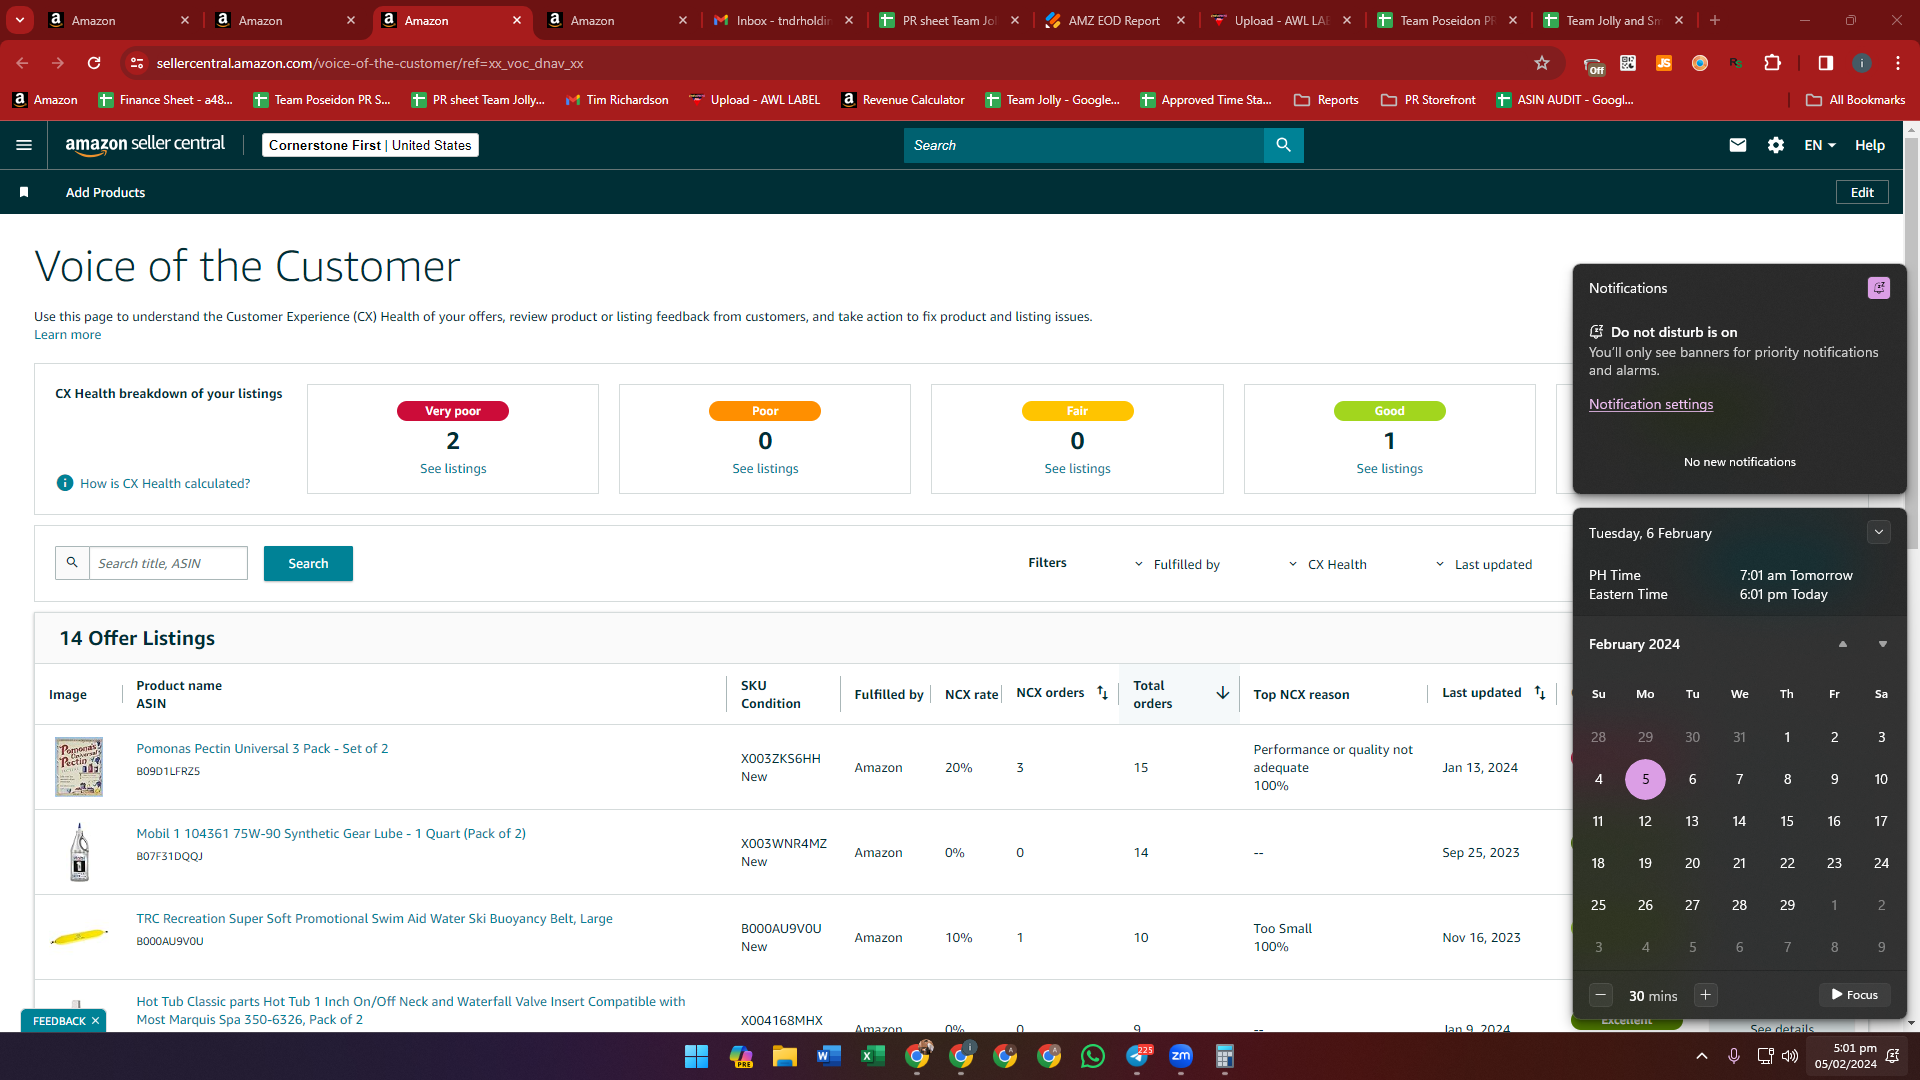Viewport: 1920px width, 1080px height.
Task: Open the Chrome three-dot menu
Action: (1898, 63)
